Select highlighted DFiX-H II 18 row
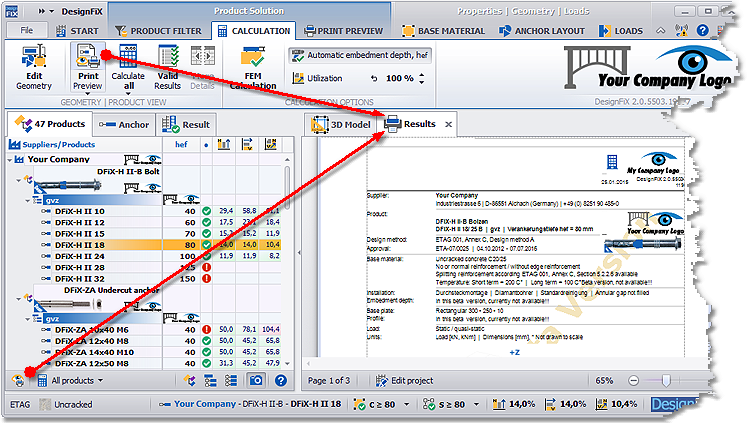 143,245
